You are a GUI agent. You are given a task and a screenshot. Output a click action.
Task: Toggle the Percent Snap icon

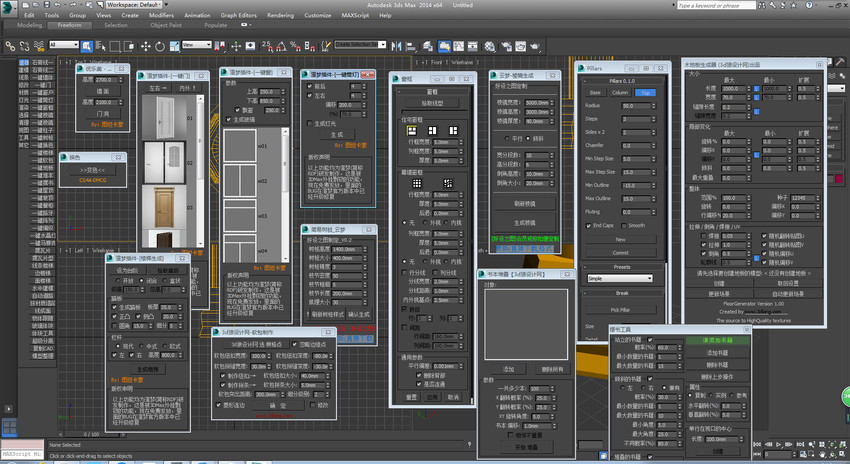[x=295, y=46]
